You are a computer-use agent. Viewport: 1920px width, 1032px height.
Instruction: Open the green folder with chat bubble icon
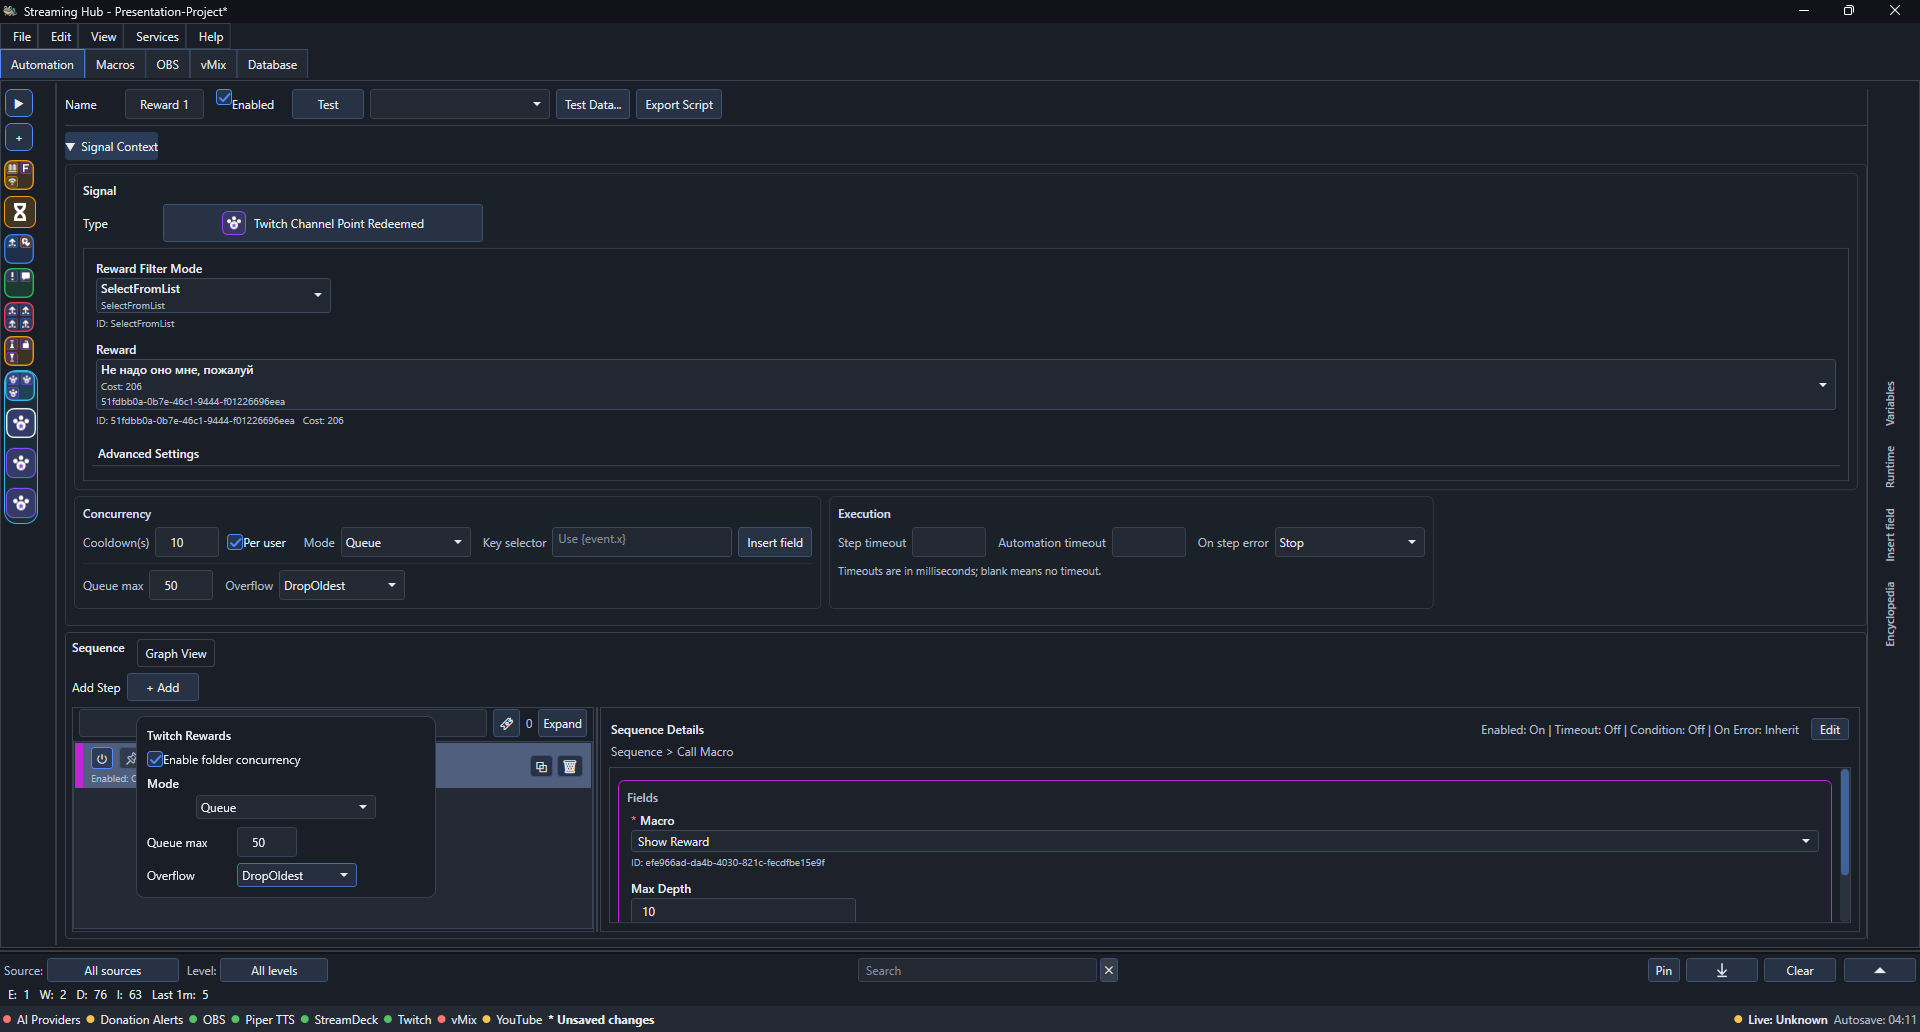[x=20, y=282]
